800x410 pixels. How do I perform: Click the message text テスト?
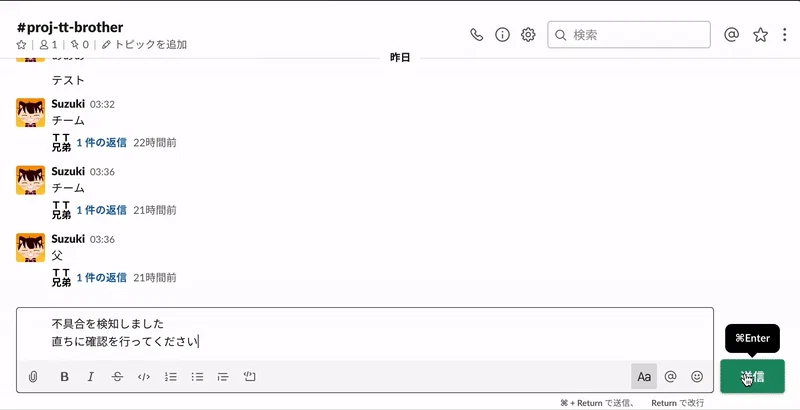[x=68, y=80]
